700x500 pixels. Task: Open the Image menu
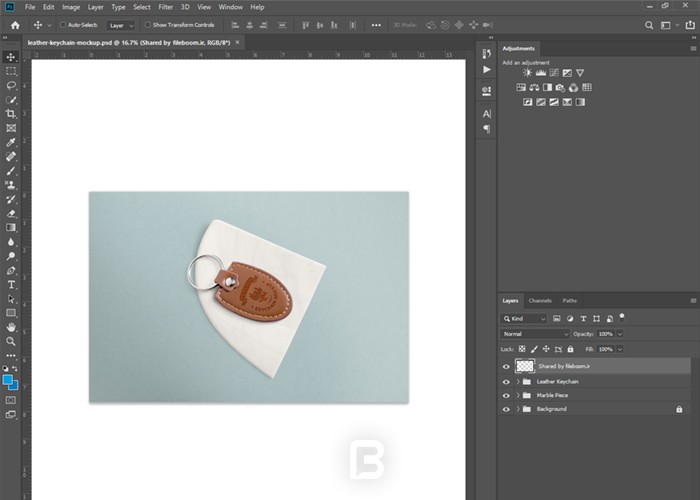[x=71, y=7]
